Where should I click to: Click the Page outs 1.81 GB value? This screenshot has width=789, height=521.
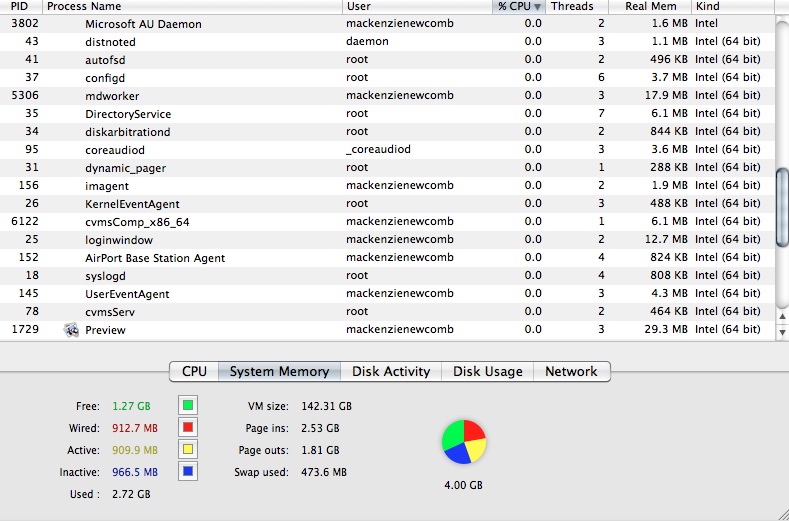[x=321, y=451]
